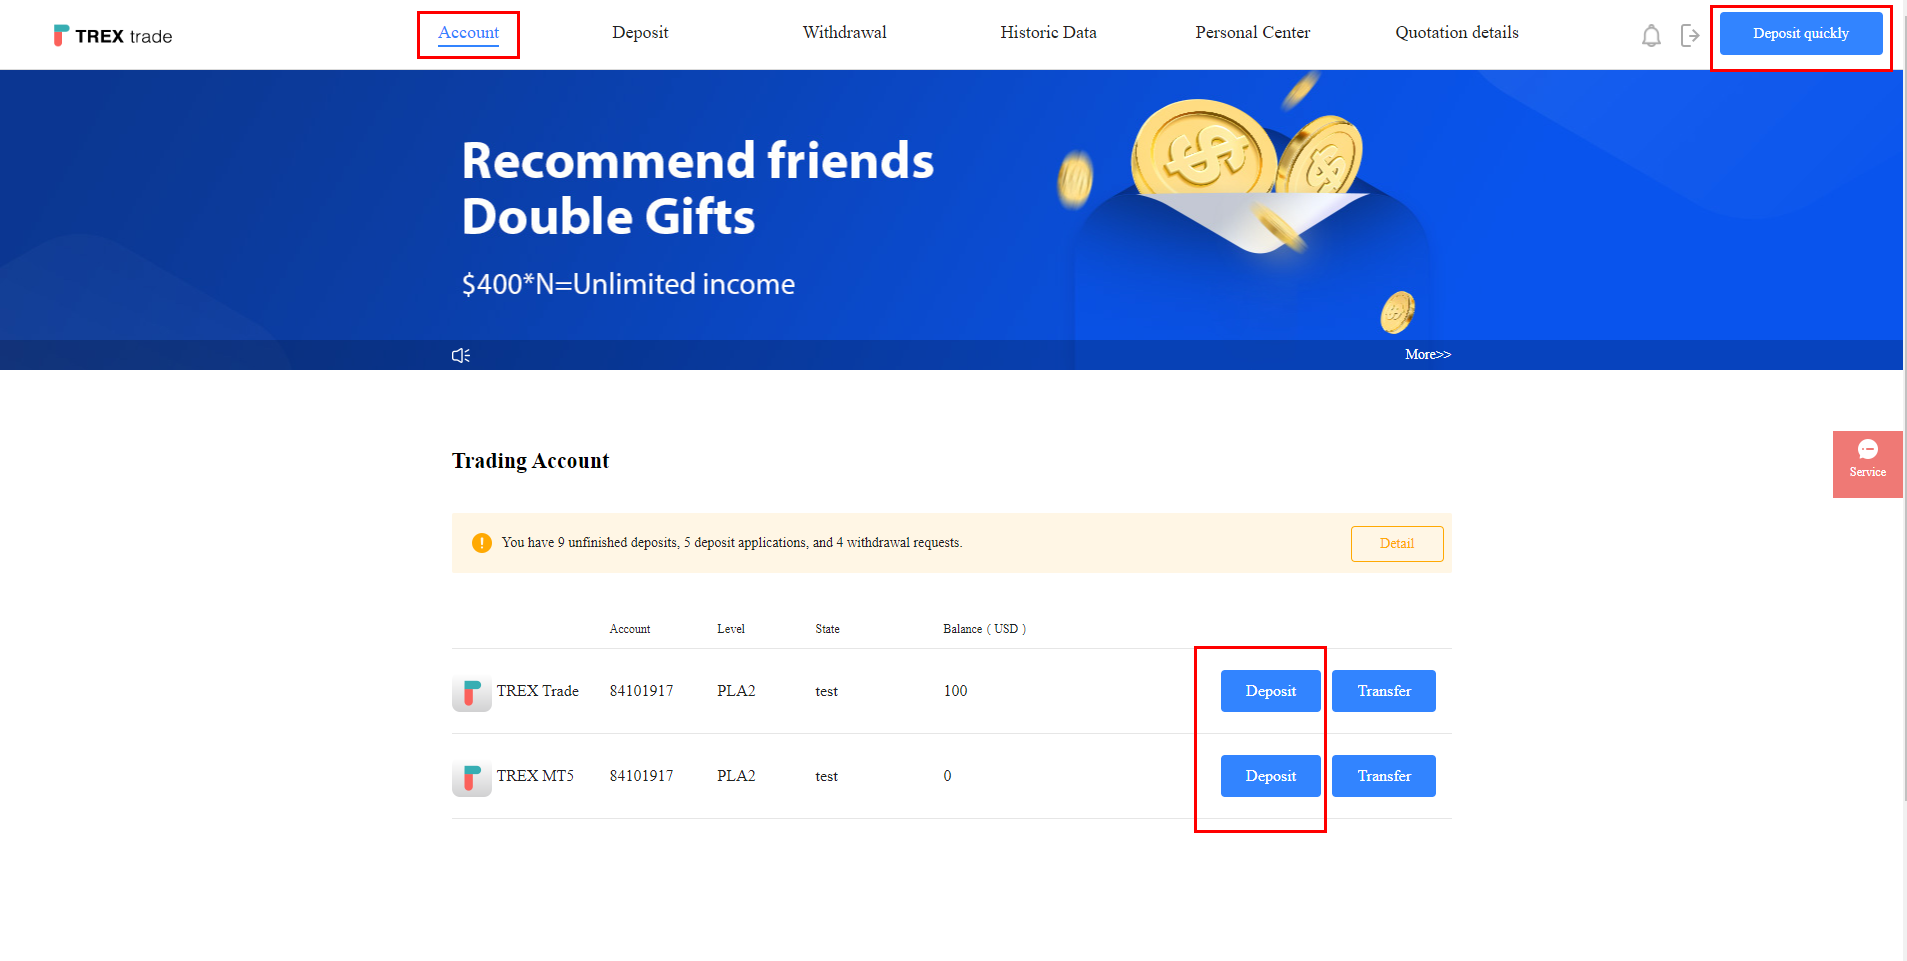
Task: Click the announcement speaker icon
Action: 461,355
